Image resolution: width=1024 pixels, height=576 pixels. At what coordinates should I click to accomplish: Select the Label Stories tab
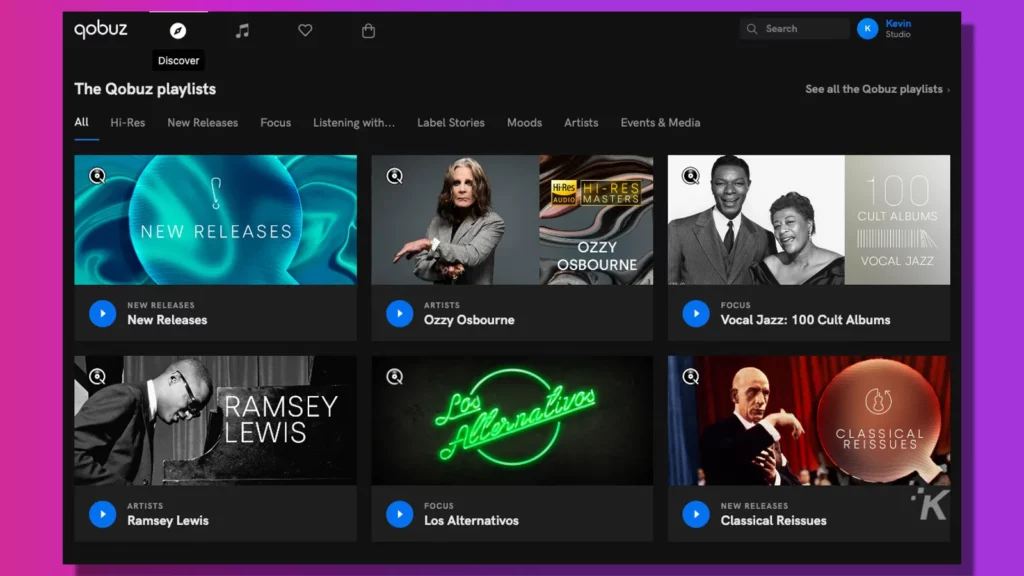450,122
